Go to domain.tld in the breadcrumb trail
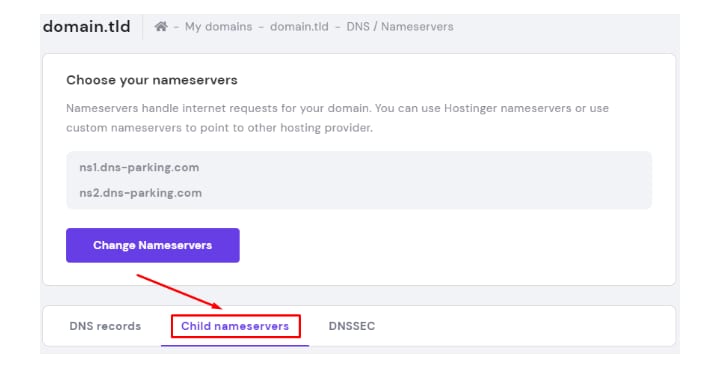The width and height of the screenshot is (712, 370). click(x=299, y=27)
